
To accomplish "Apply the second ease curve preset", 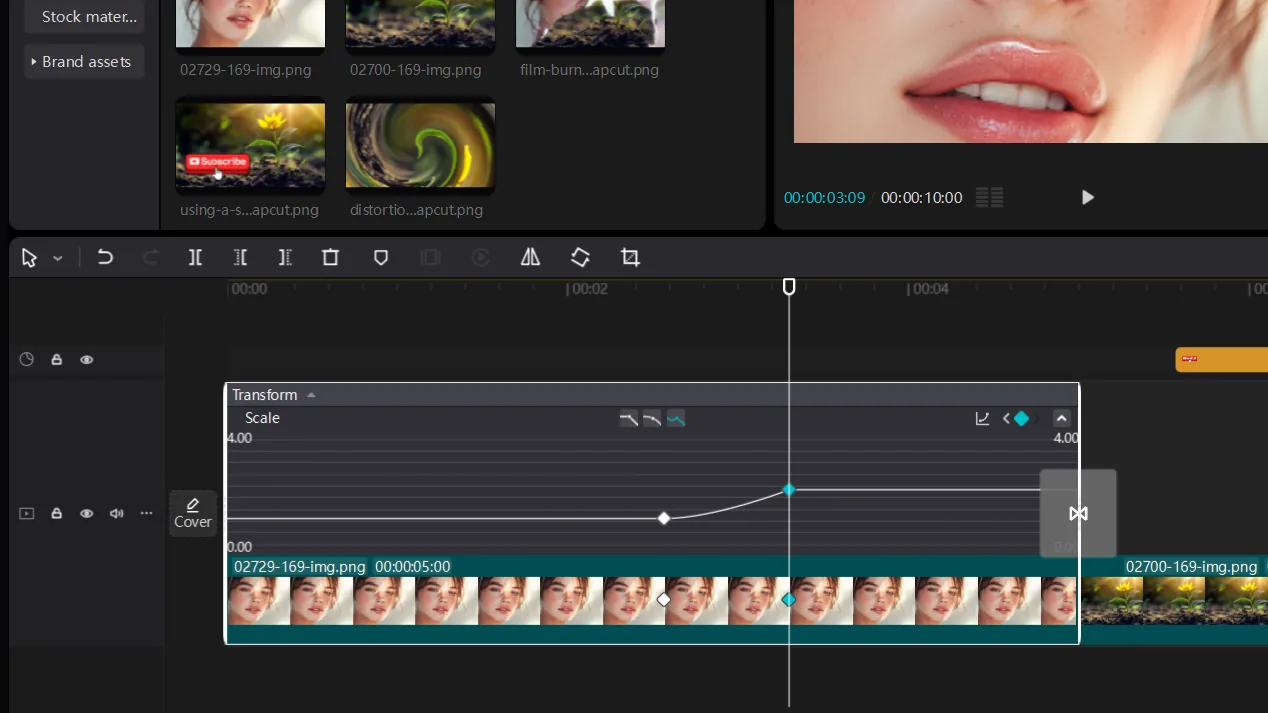I will pos(652,418).
